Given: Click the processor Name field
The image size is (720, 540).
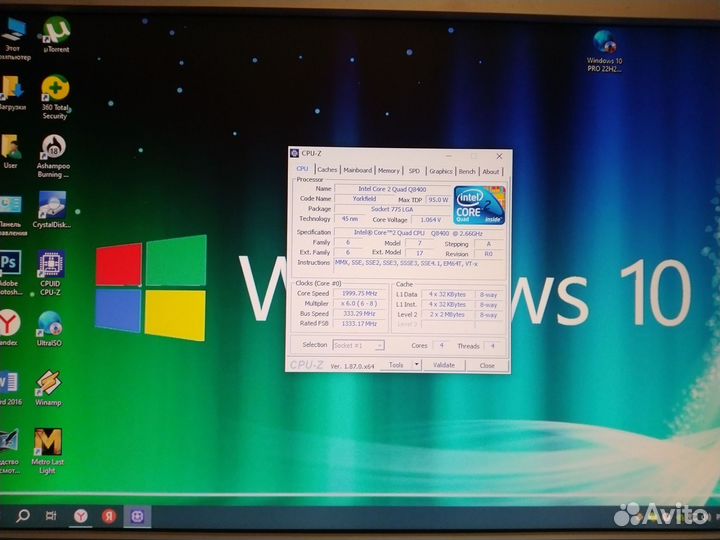Looking at the screenshot, I should [x=393, y=189].
